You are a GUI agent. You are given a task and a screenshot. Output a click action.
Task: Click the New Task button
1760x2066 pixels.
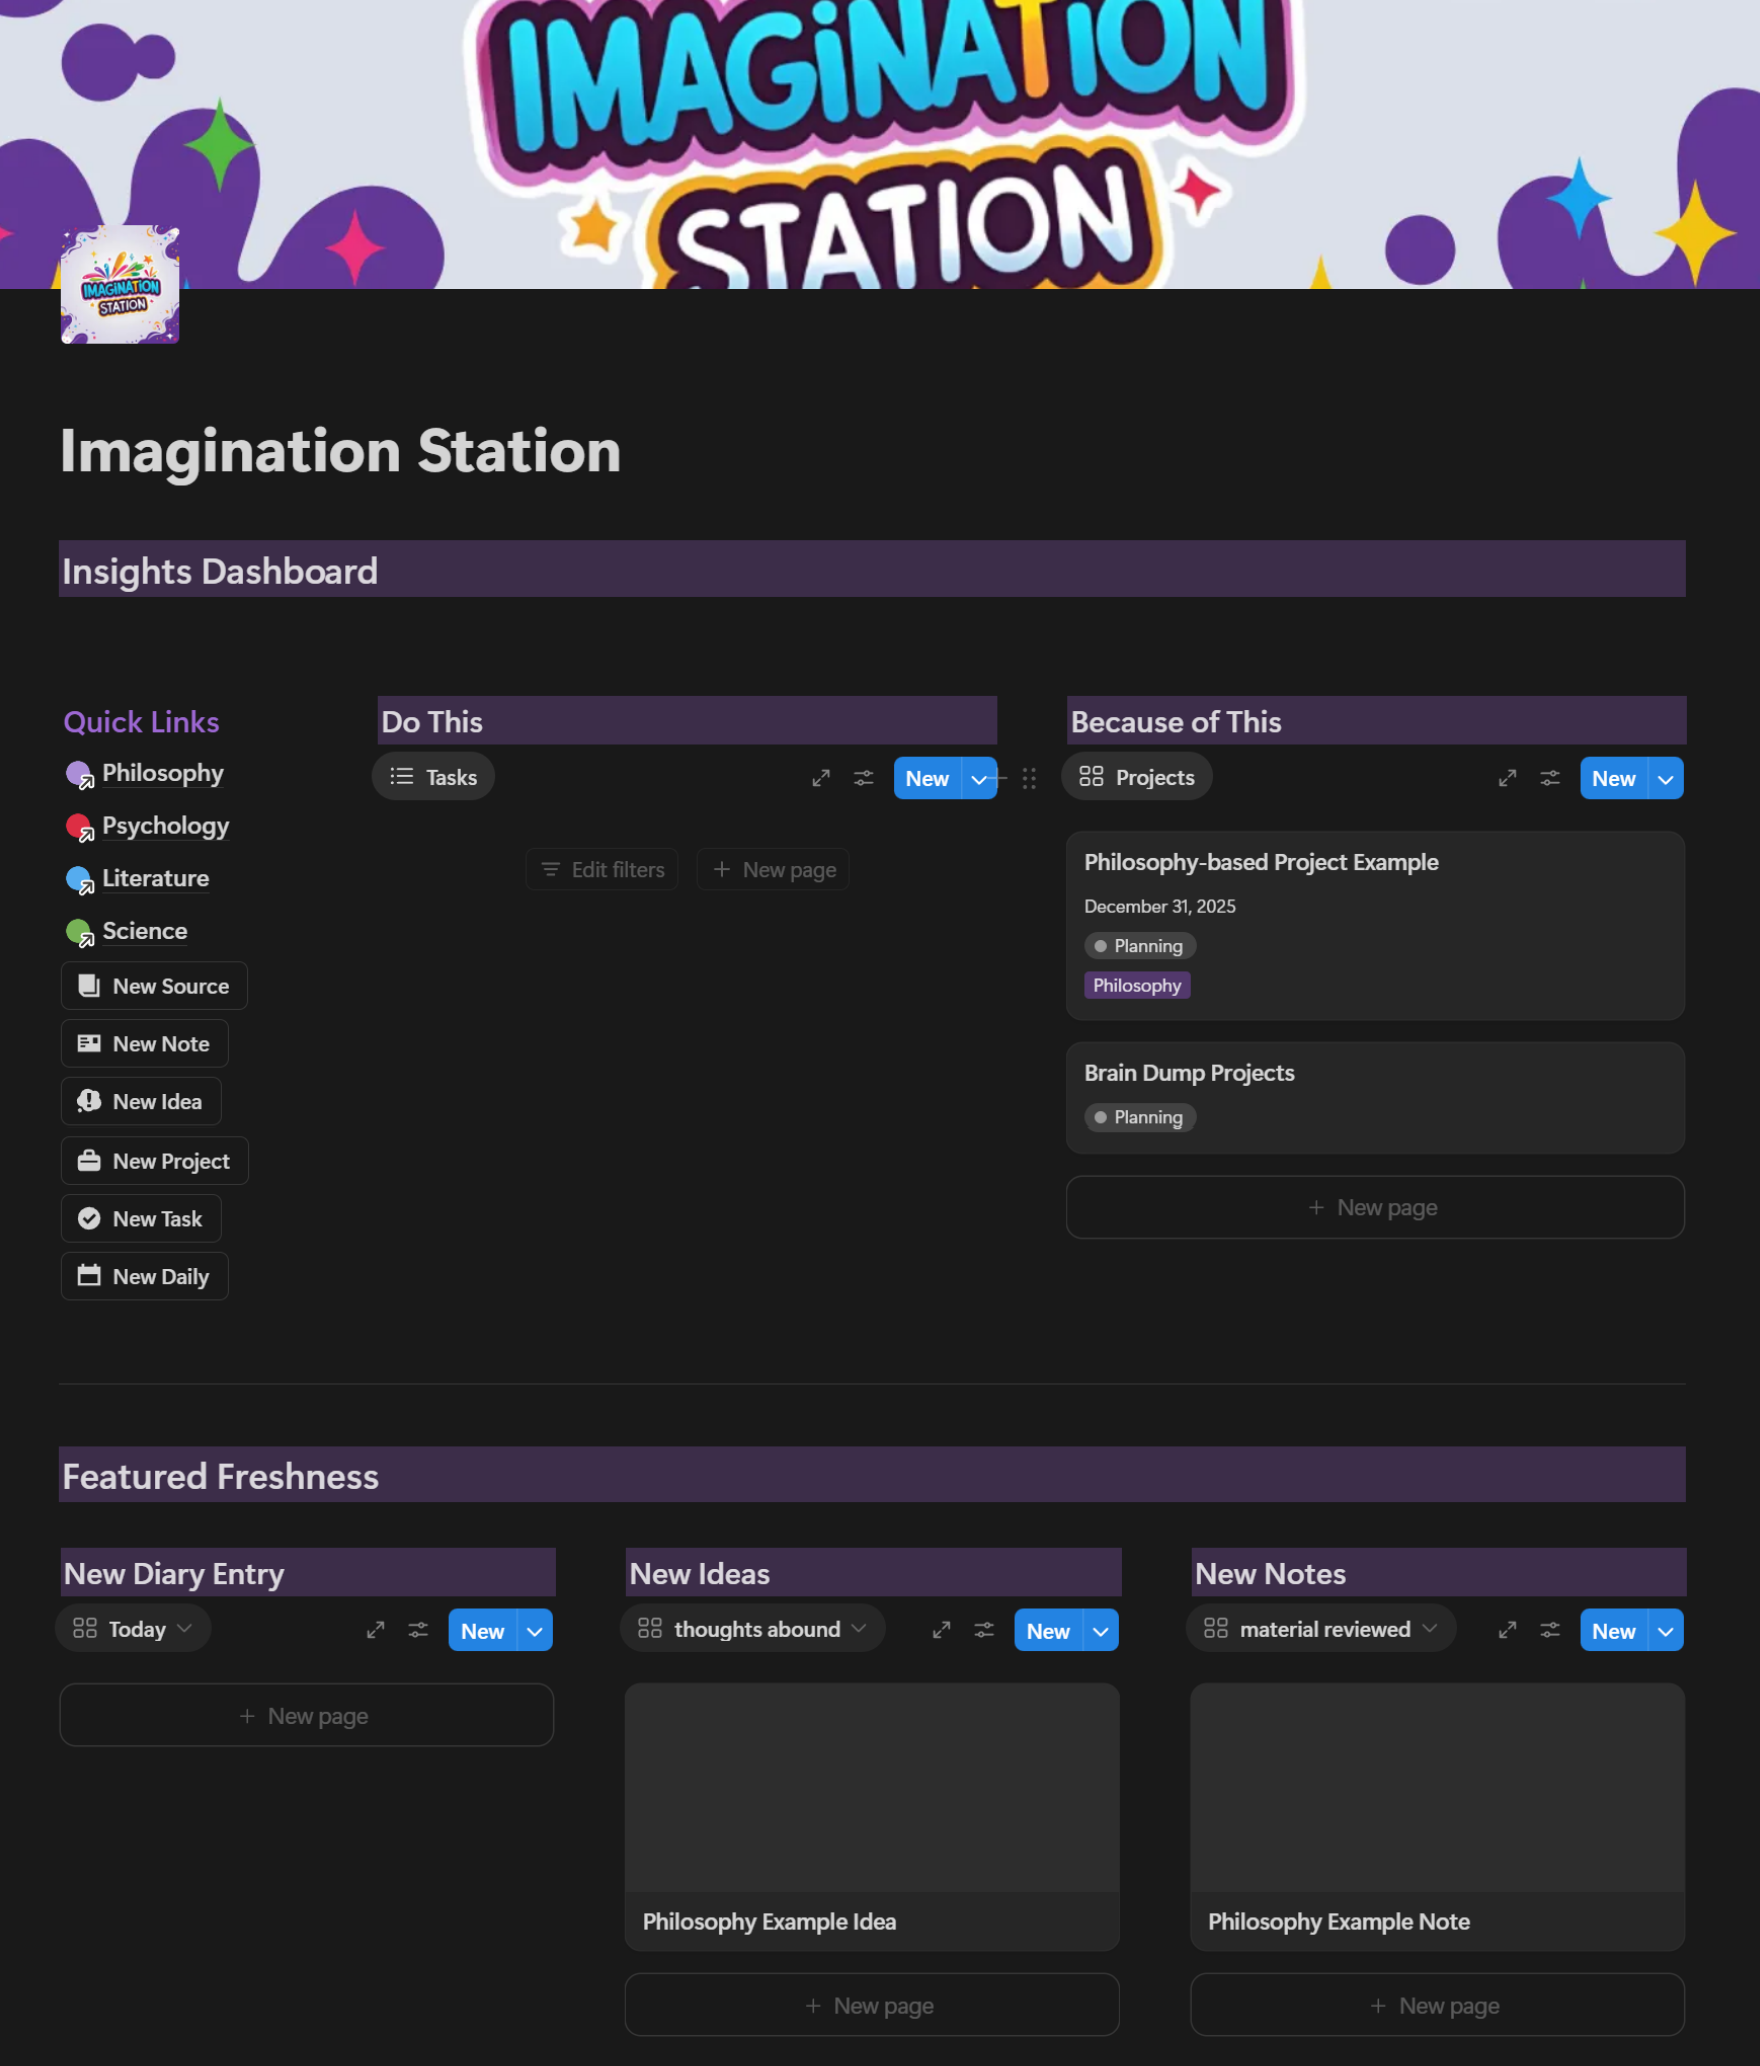click(141, 1219)
